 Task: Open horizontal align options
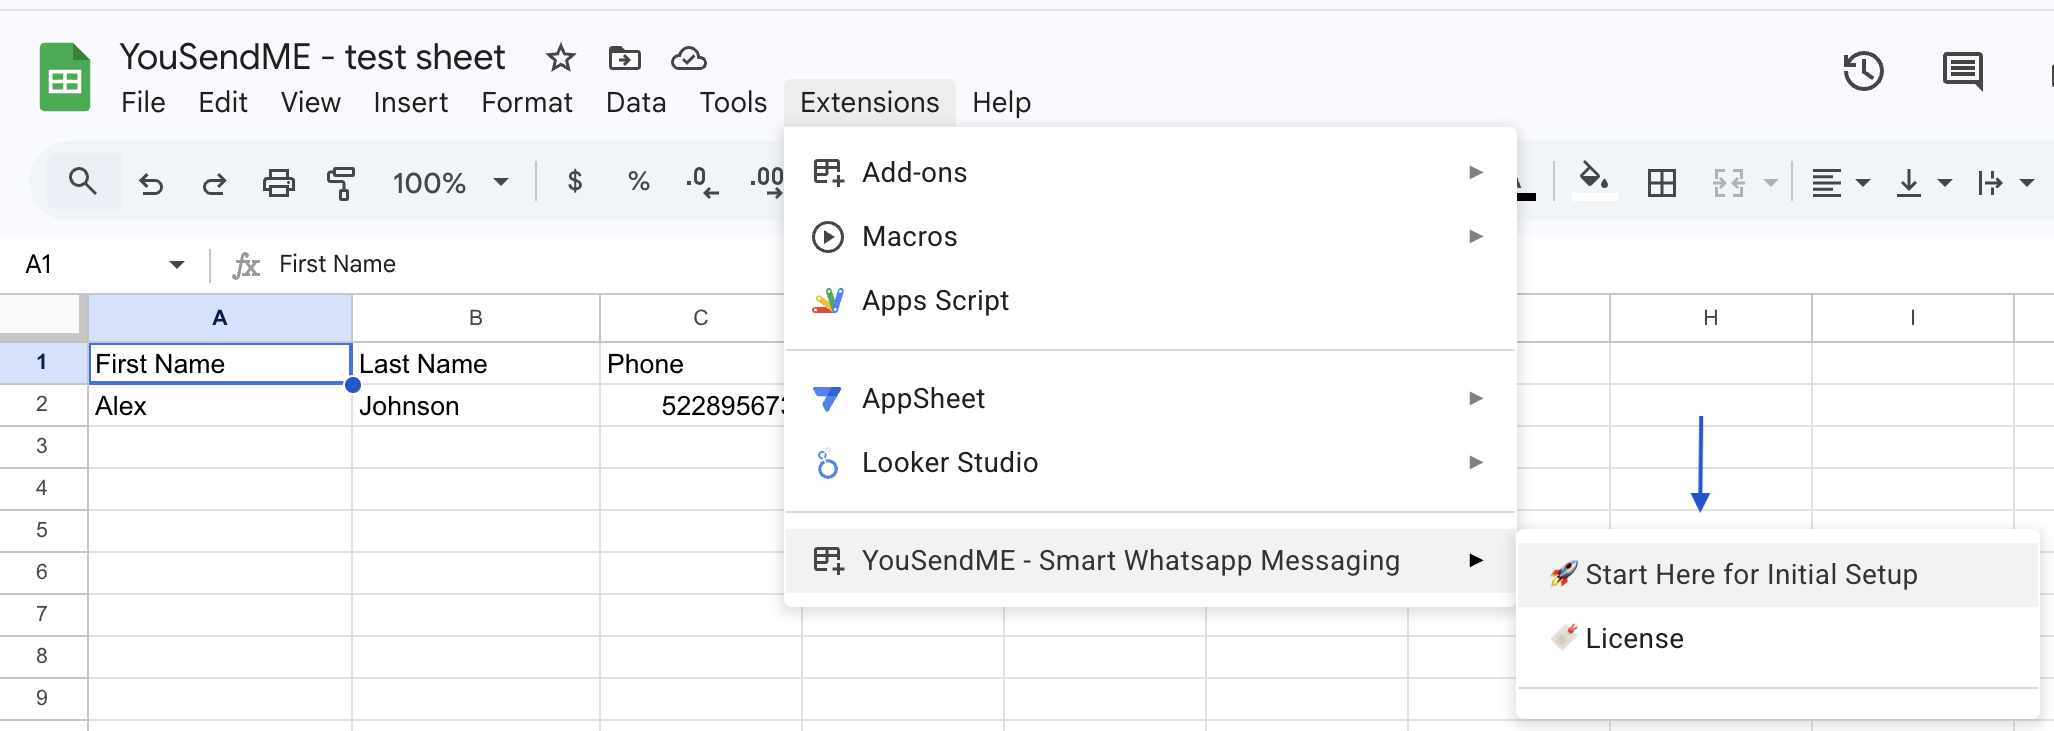coord(1826,183)
